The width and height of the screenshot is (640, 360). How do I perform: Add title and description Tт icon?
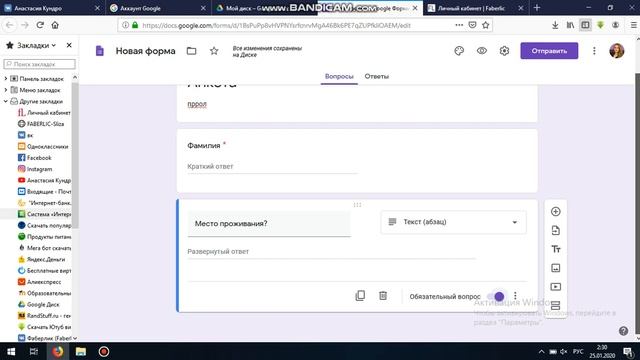coord(556,249)
